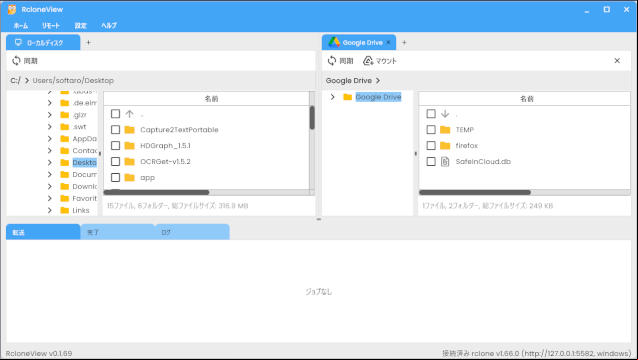The width and height of the screenshot is (638, 360).
Task: Close the Google Drive panel with X
Action: point(617,61)
